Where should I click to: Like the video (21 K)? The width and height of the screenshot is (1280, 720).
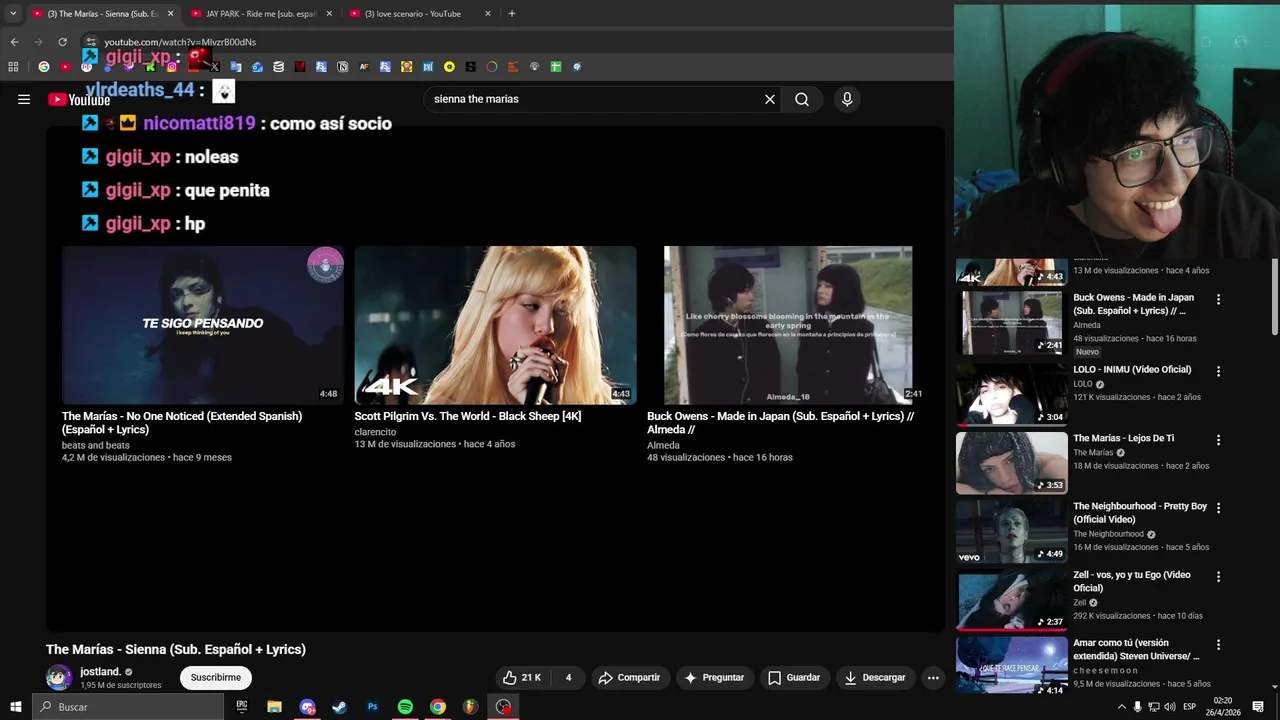[x=522, y=677]
